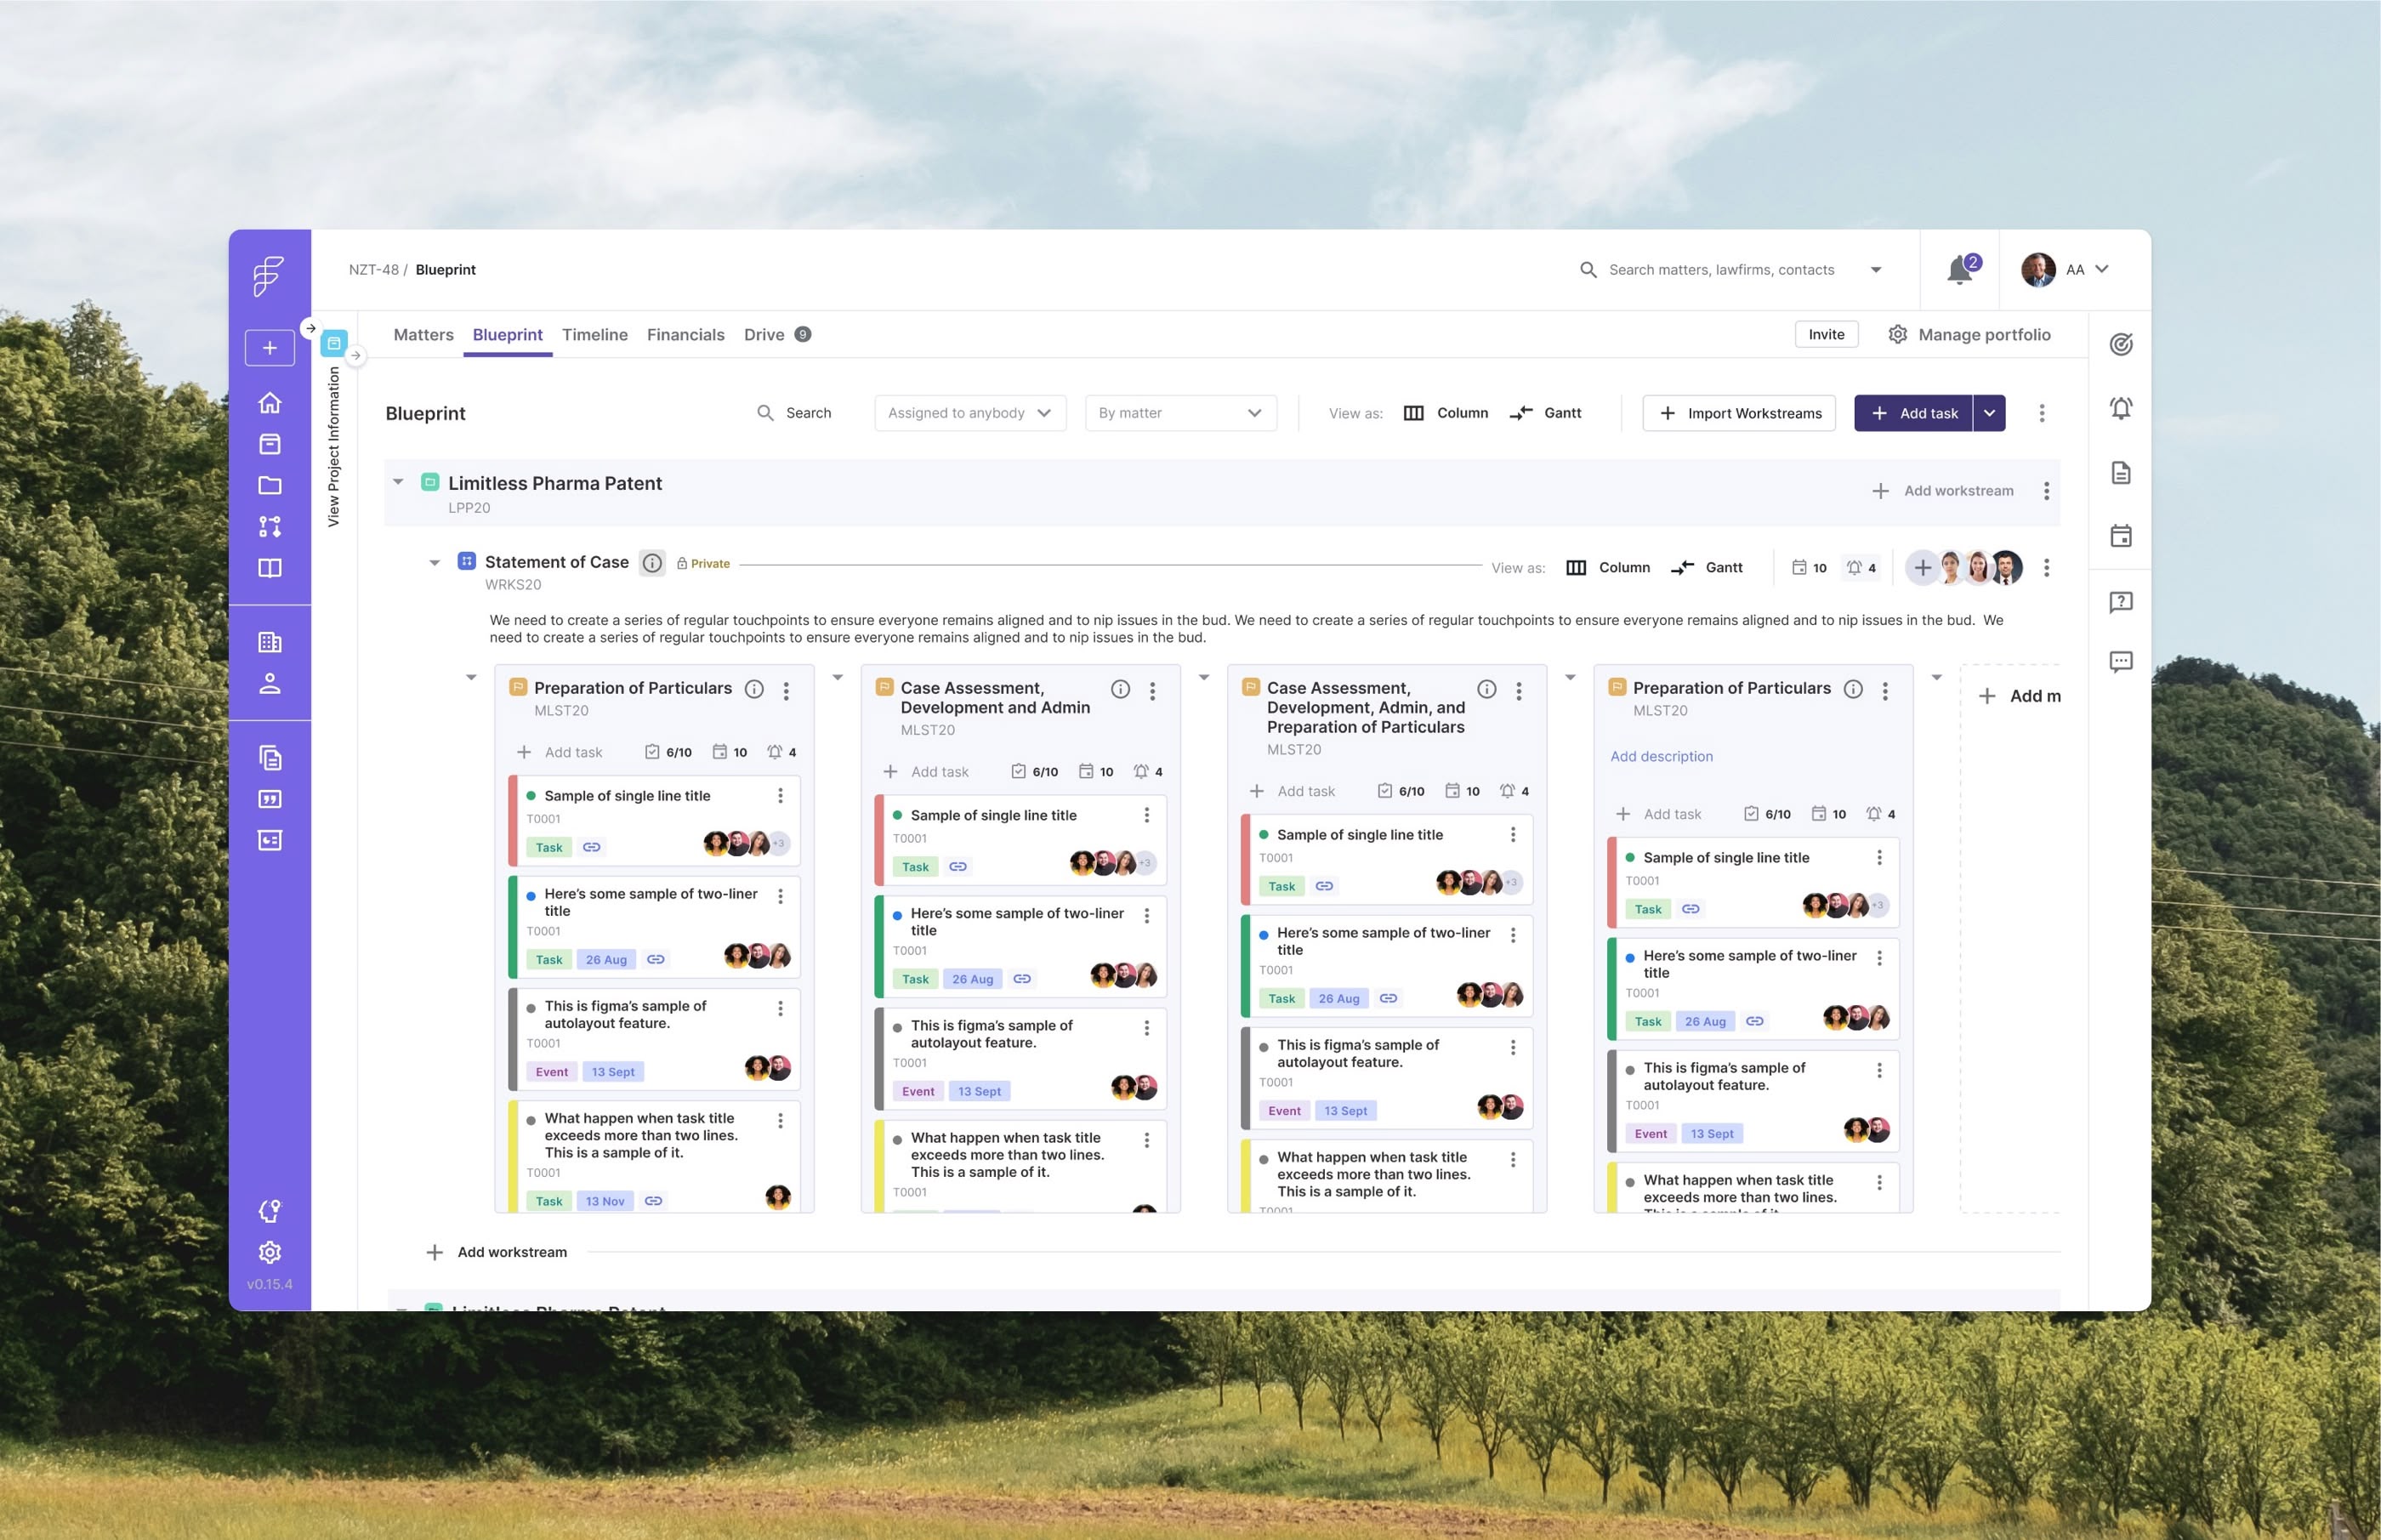The width and height of the screenshot is (2381, 1540).
Task: Click the Invite button
Action: (x=1826, y=335)
